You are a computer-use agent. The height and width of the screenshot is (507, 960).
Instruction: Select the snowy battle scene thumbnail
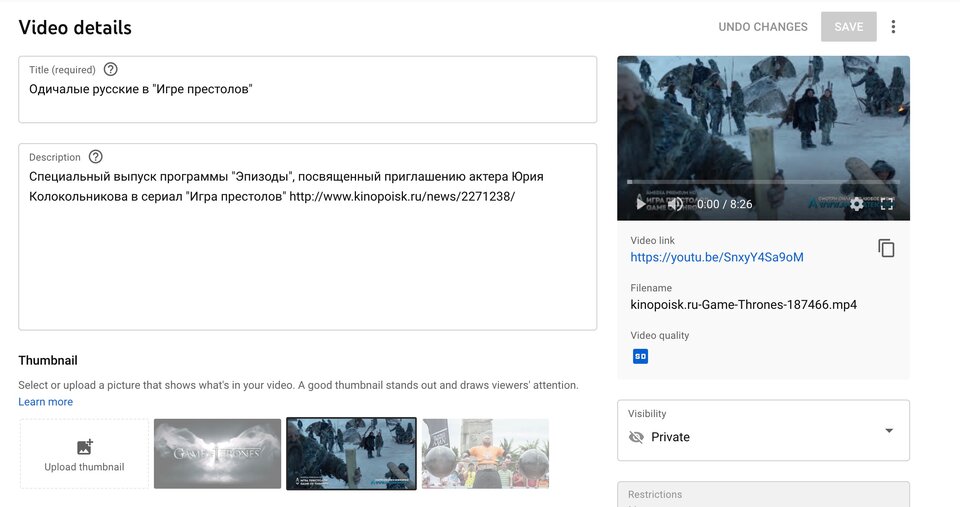(x=351, y=454)
